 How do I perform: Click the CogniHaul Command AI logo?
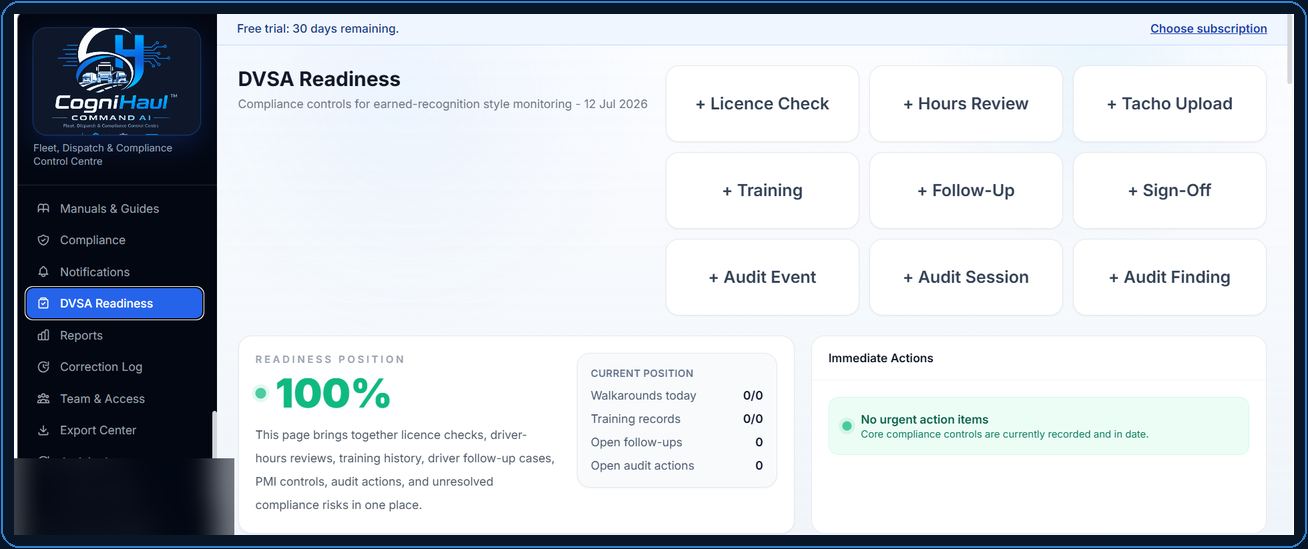117,81
